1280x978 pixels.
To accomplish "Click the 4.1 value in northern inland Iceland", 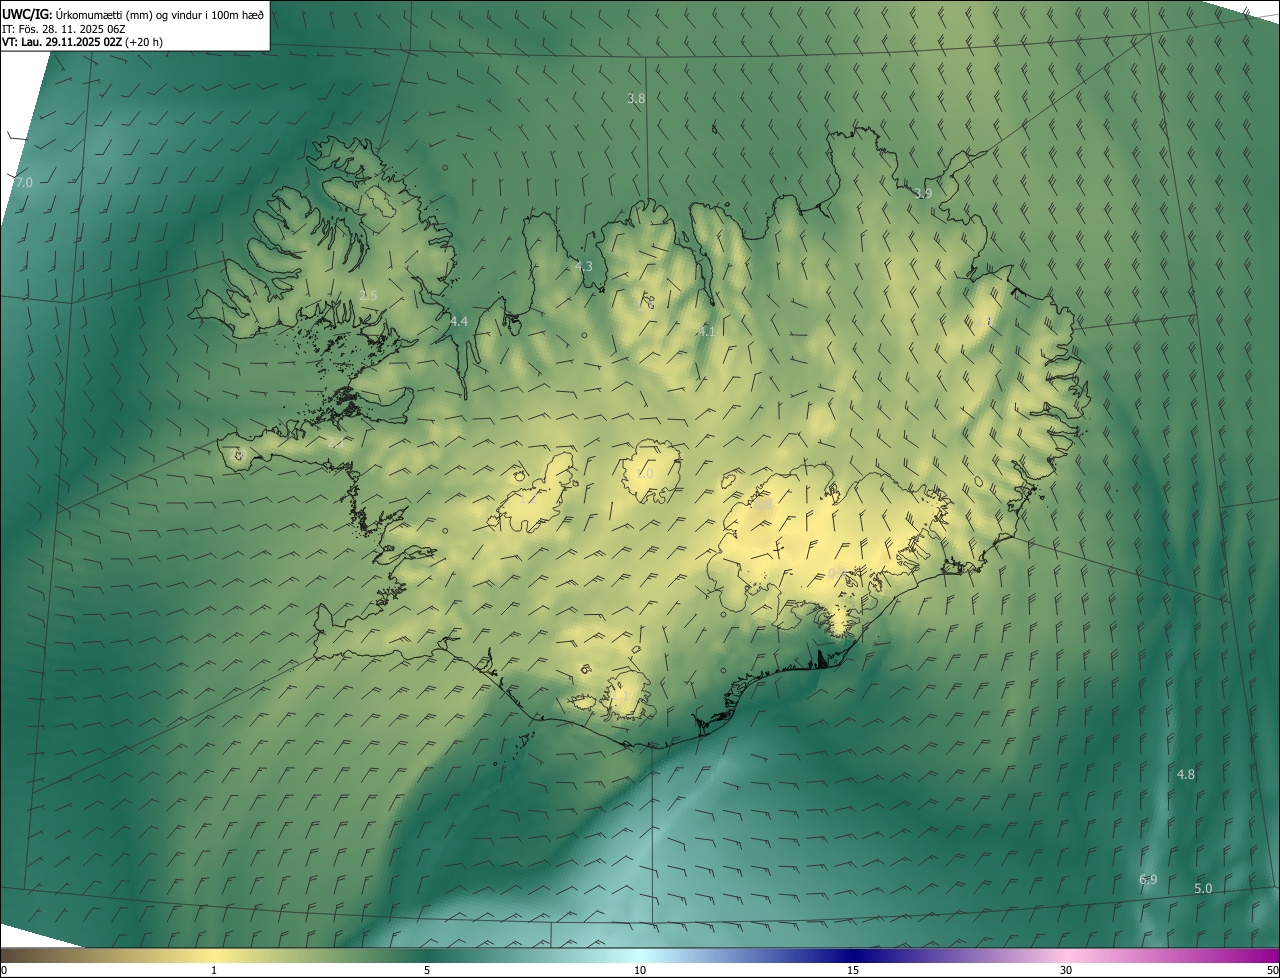I will click(x=706, y=331).
